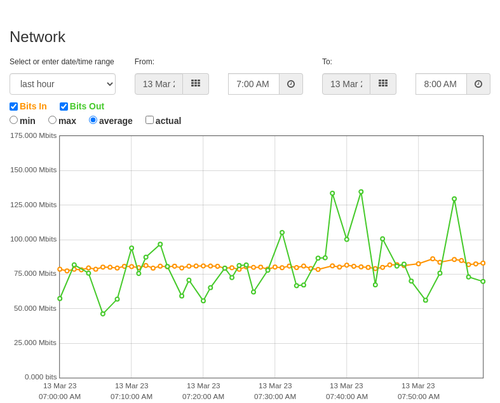The image size is (500, 403).
Task: Click the '07:30:00 AM' x-axis label
Action: tap(275, 397)
